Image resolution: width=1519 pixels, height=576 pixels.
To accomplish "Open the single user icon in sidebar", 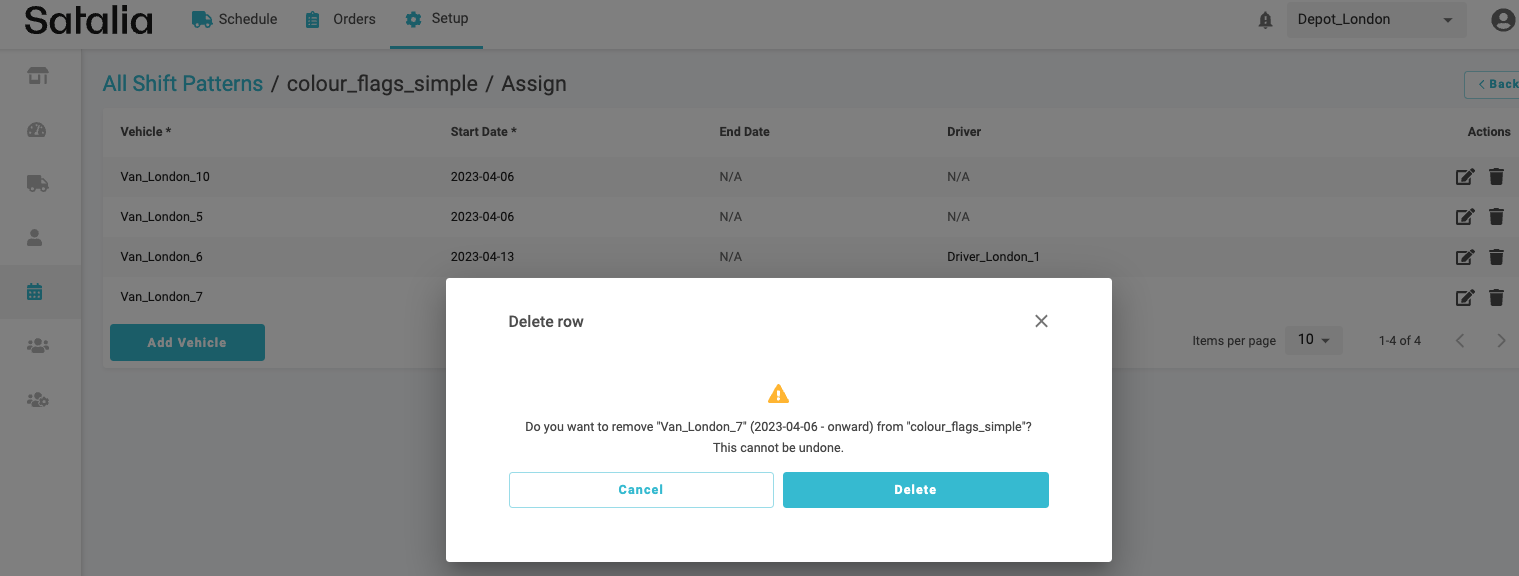I will pyautogui.click(x=35, y=238).
